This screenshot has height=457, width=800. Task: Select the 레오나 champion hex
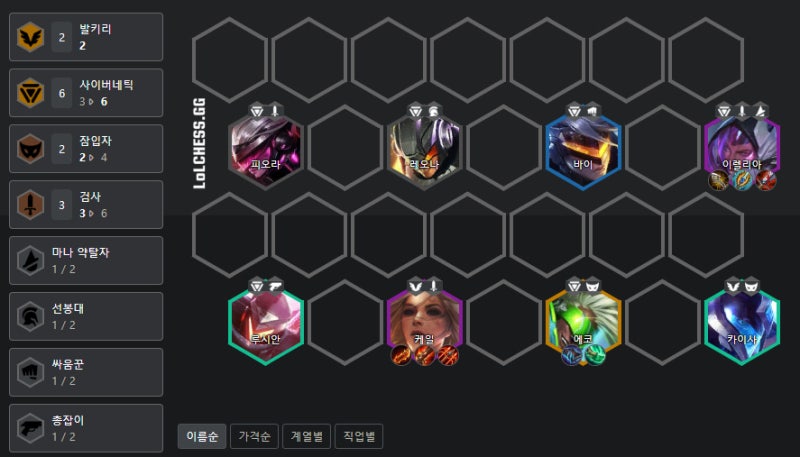click(424, 148)
